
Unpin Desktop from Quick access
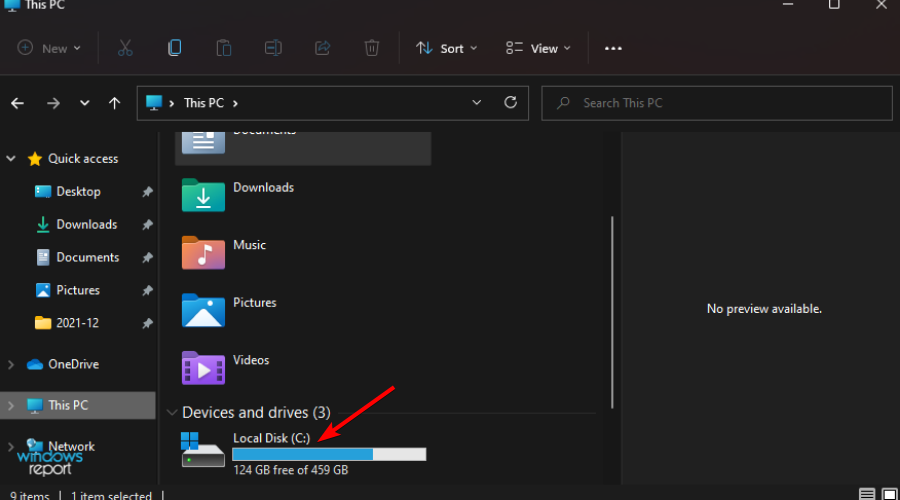click(x=147, y=192)
